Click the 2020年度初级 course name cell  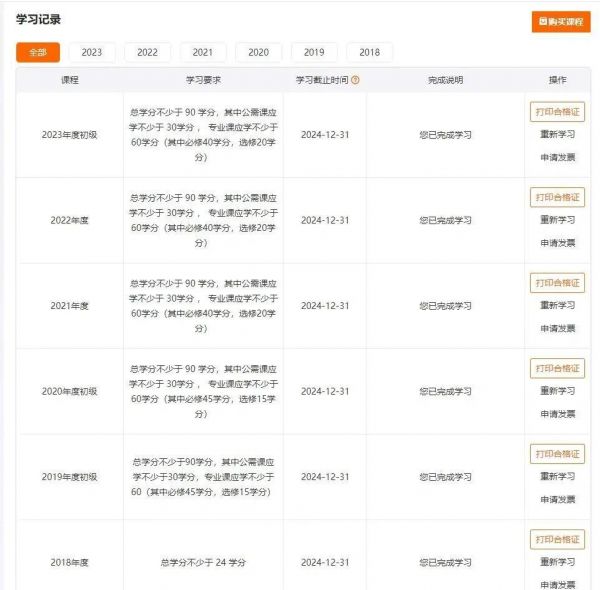click(69, 391)
